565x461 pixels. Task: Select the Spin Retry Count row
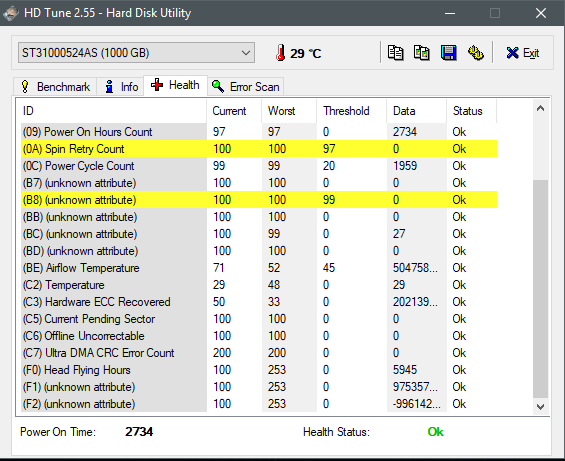[259, 149]
